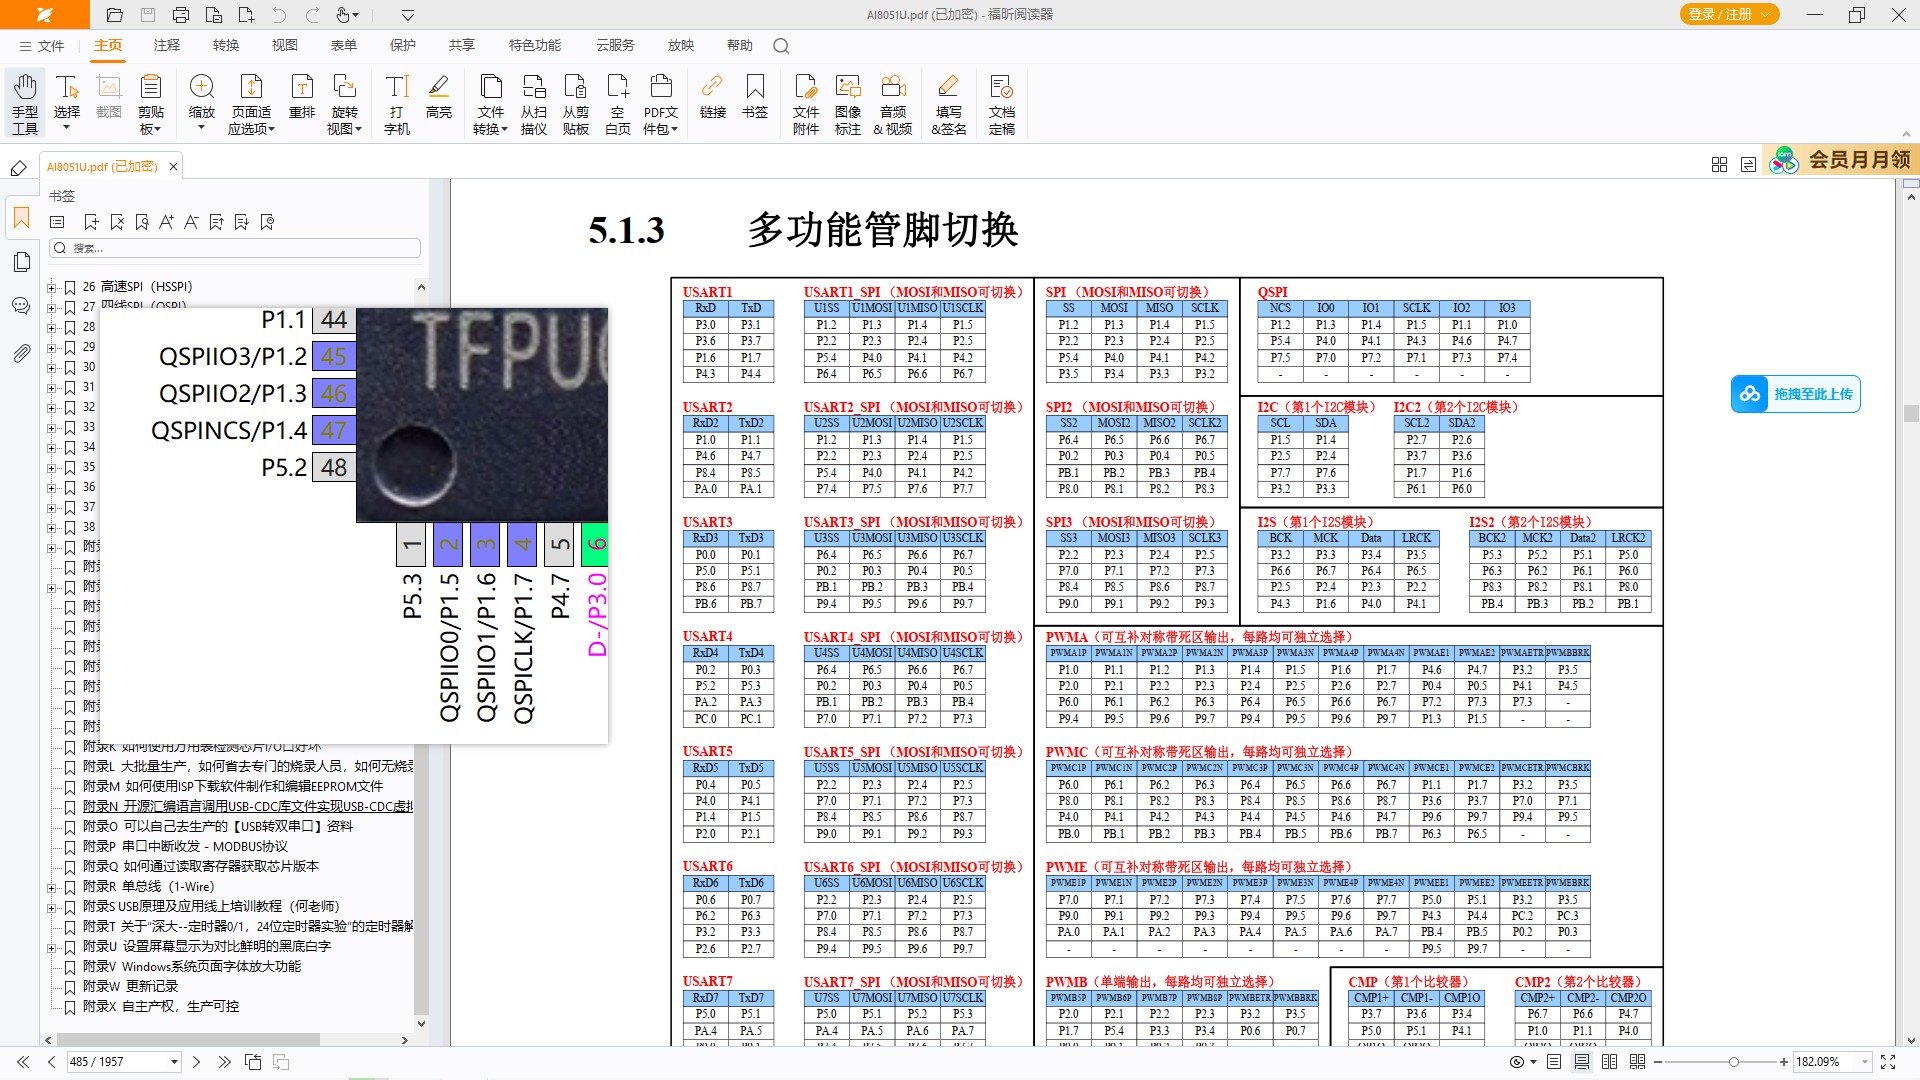Expand bookmark 附录S USB原理及应用
This screenshot has height=1080, width=1920.
click(51, 908)
